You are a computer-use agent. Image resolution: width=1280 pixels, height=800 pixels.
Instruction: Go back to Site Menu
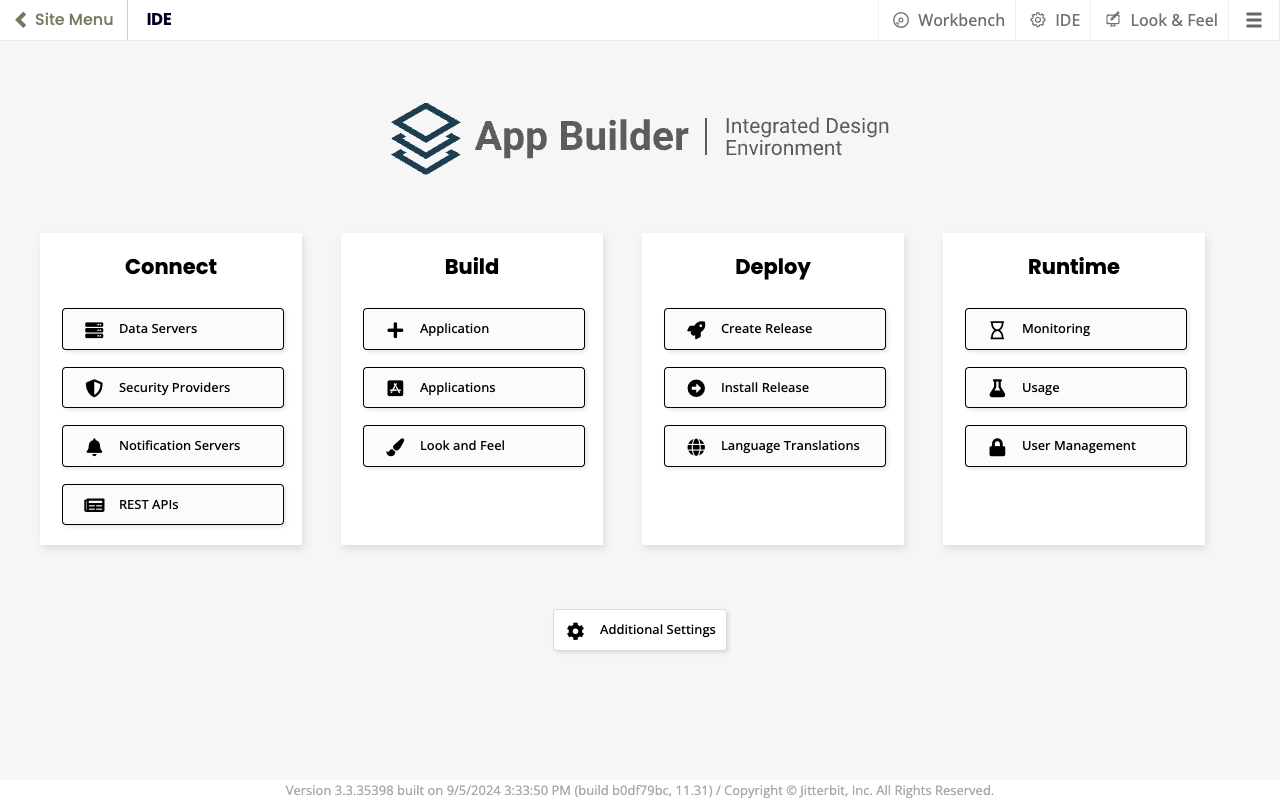pos(64,20)
